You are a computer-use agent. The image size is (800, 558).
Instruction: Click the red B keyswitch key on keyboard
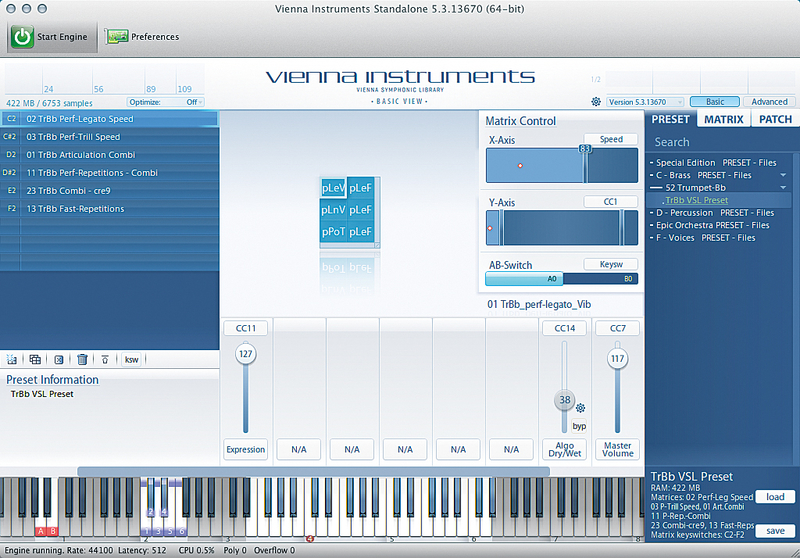point(53,531)
